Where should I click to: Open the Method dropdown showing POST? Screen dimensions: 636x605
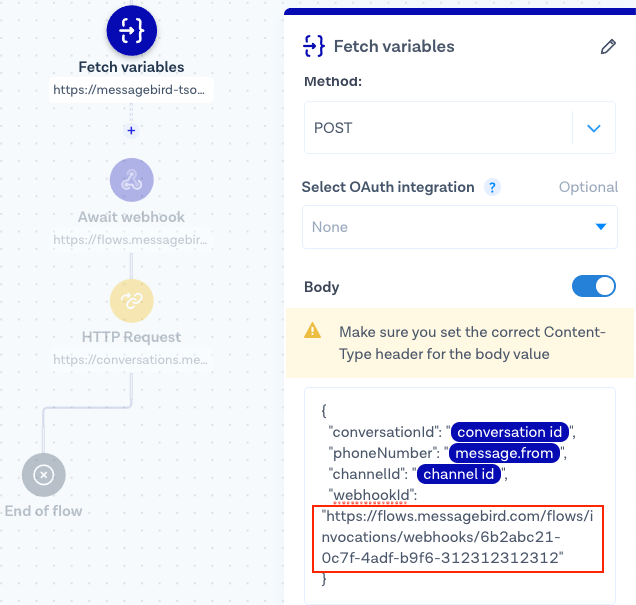[440, 128]
